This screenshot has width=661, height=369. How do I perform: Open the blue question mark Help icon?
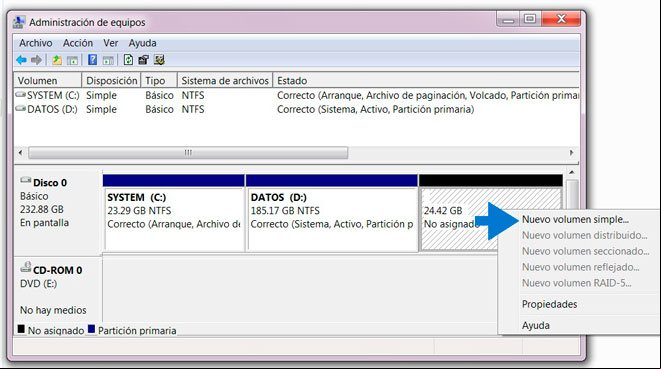pyautogui.click(x=92, y=60)
